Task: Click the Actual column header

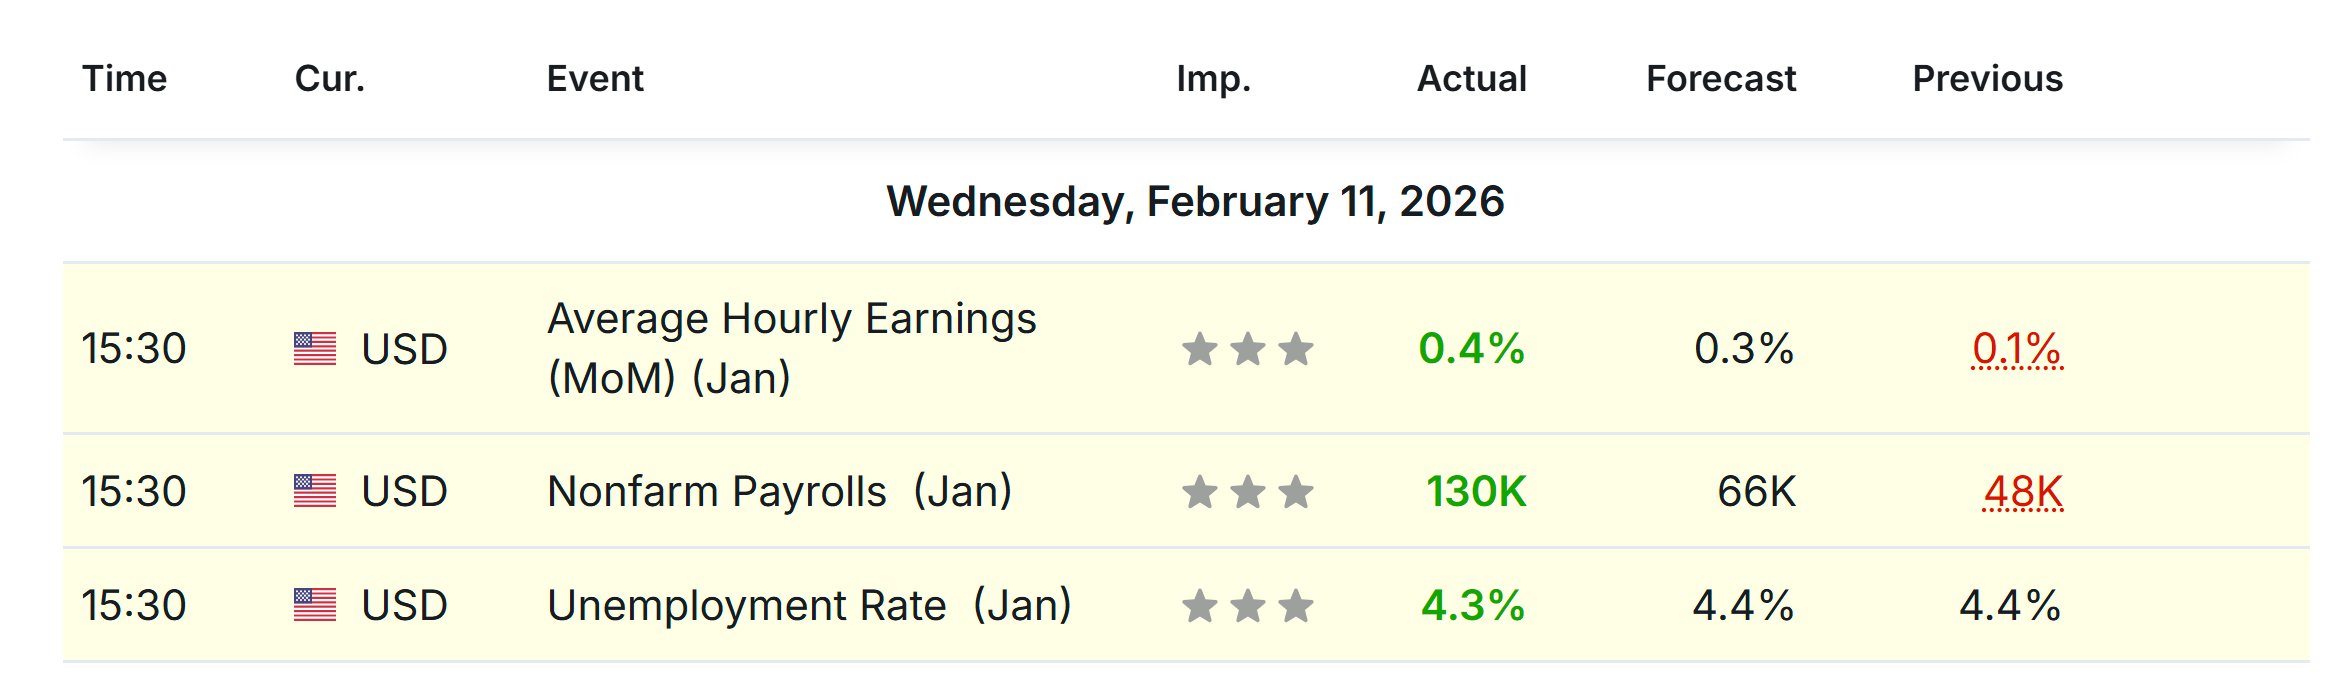Action: click(1471, 78)
